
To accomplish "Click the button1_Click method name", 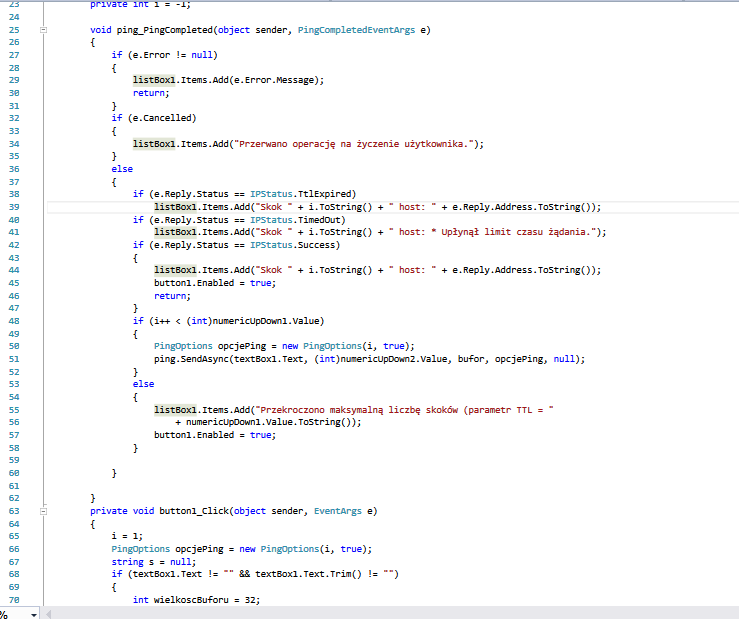I will click(x=194, y=511).
